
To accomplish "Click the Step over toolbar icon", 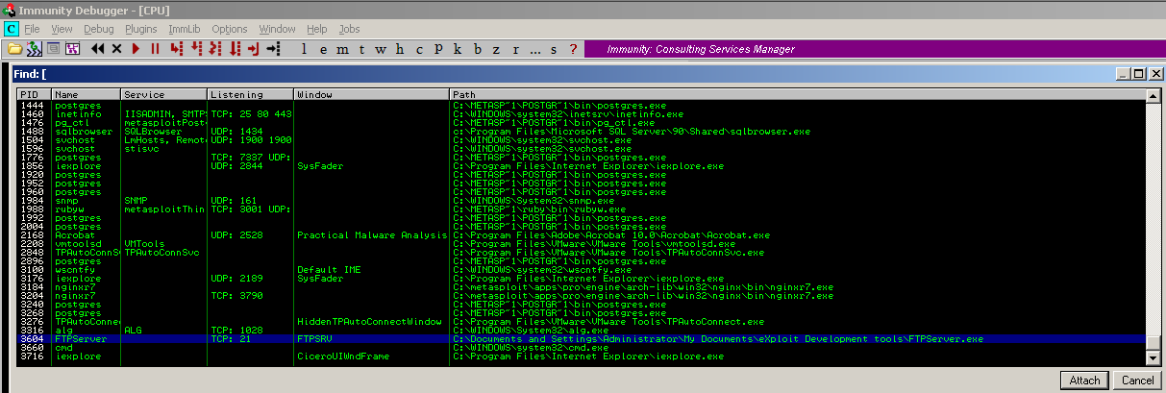I will (196, 49).
